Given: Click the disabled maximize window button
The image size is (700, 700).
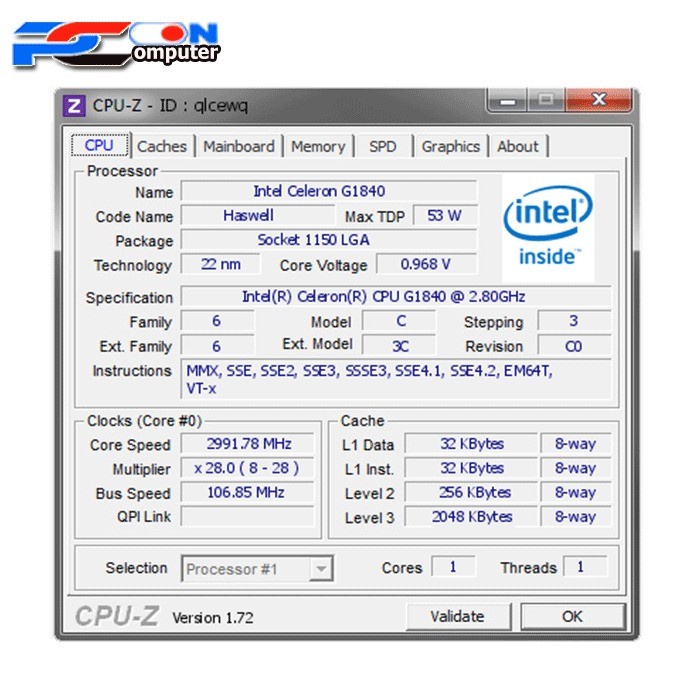Looking at the screenshot, I should click(x=546, y=100).
